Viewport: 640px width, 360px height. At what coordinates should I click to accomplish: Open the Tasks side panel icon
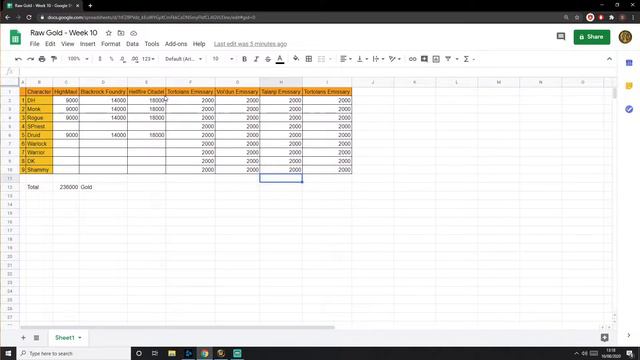(x=629, y=109)
